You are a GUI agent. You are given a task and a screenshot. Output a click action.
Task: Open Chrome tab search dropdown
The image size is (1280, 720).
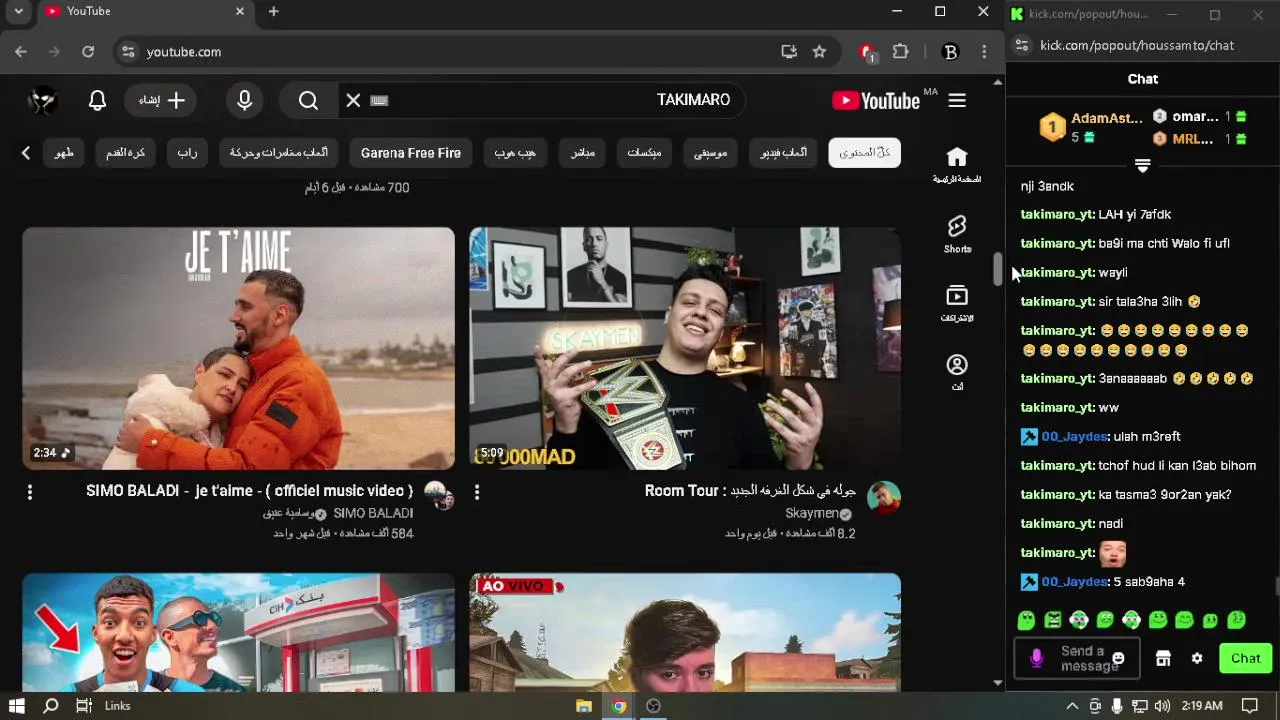(18, 11)
